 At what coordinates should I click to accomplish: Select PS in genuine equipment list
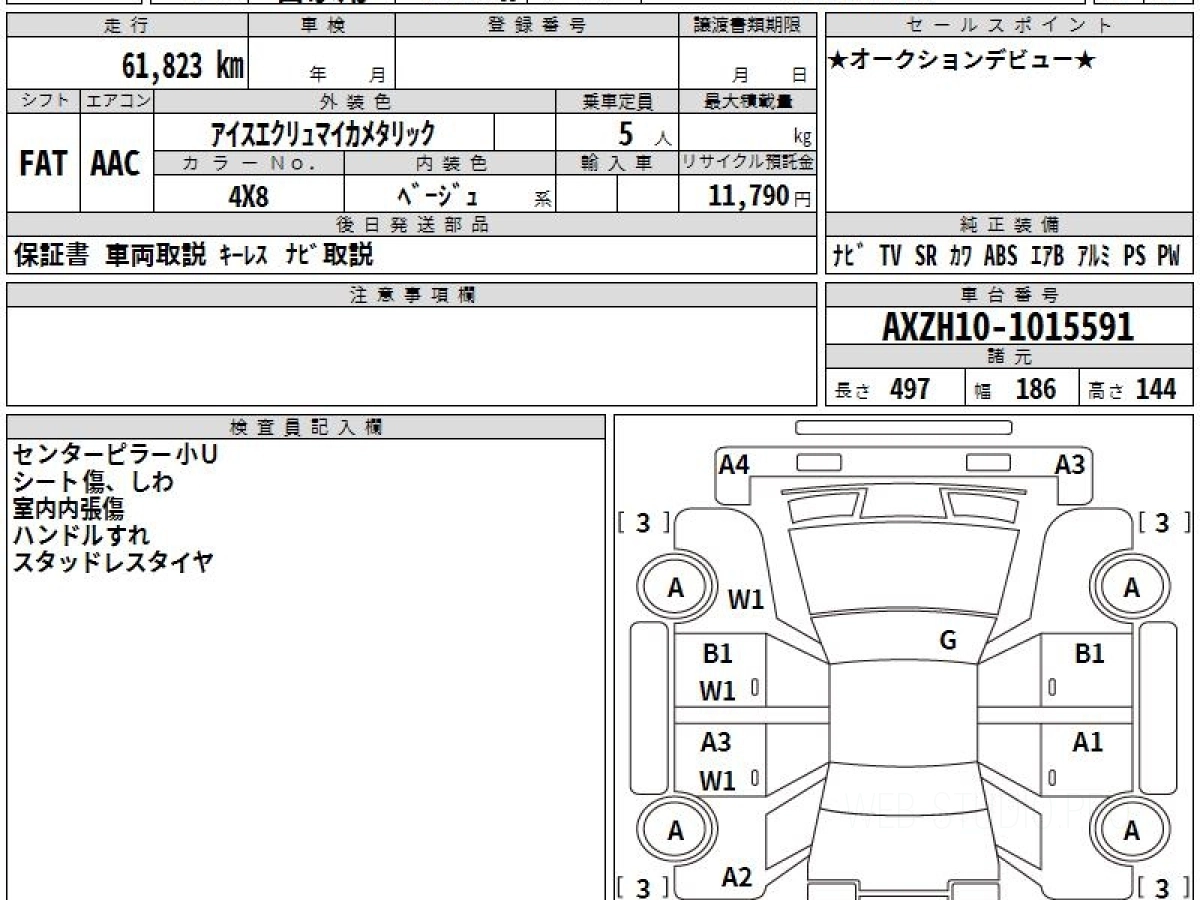pyautogui.click(x=1135, y=256)
